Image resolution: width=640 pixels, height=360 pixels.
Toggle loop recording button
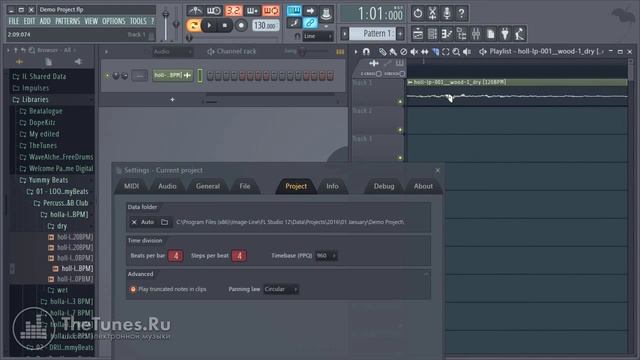pos(271,11)
